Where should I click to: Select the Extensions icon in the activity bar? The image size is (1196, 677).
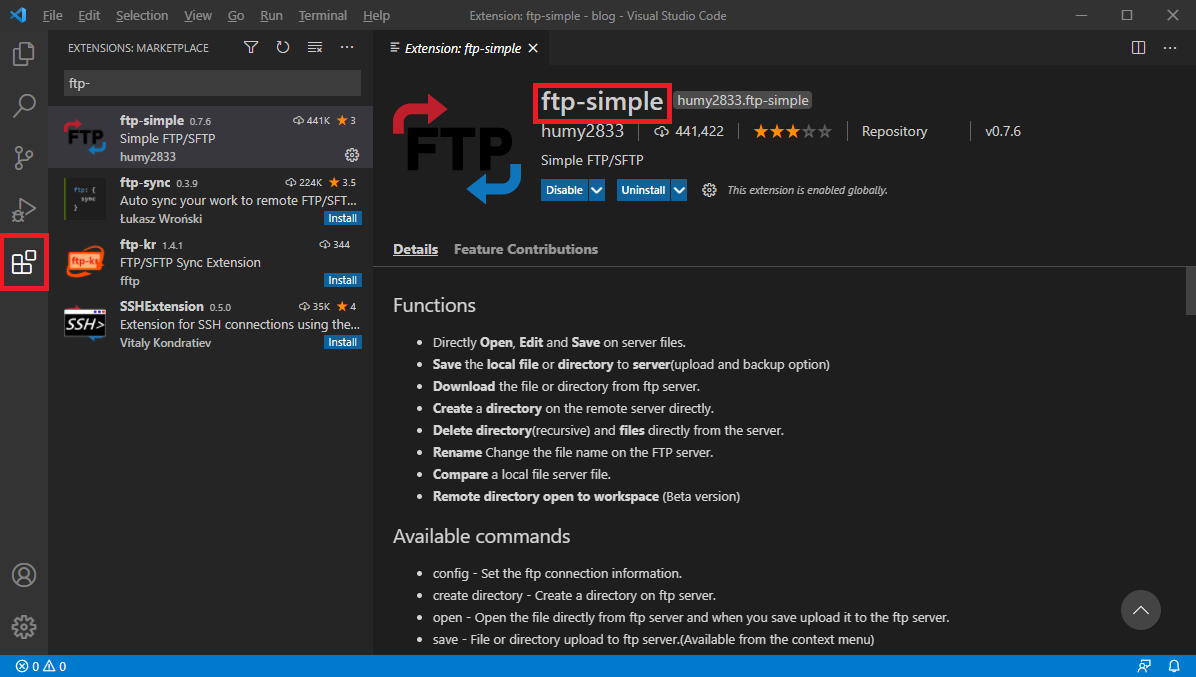pyautogui.click(x=23, y=262)
